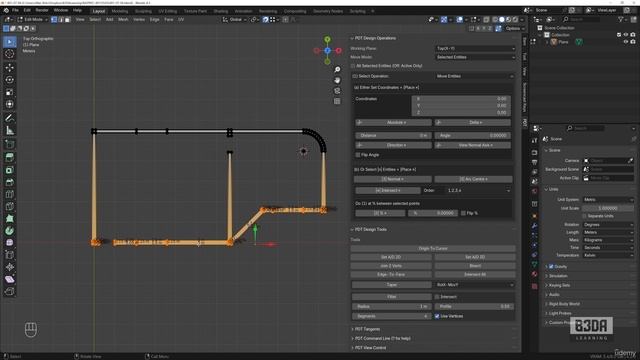Click the Fillet button
The image size is (640, 360).
[391, 297]
